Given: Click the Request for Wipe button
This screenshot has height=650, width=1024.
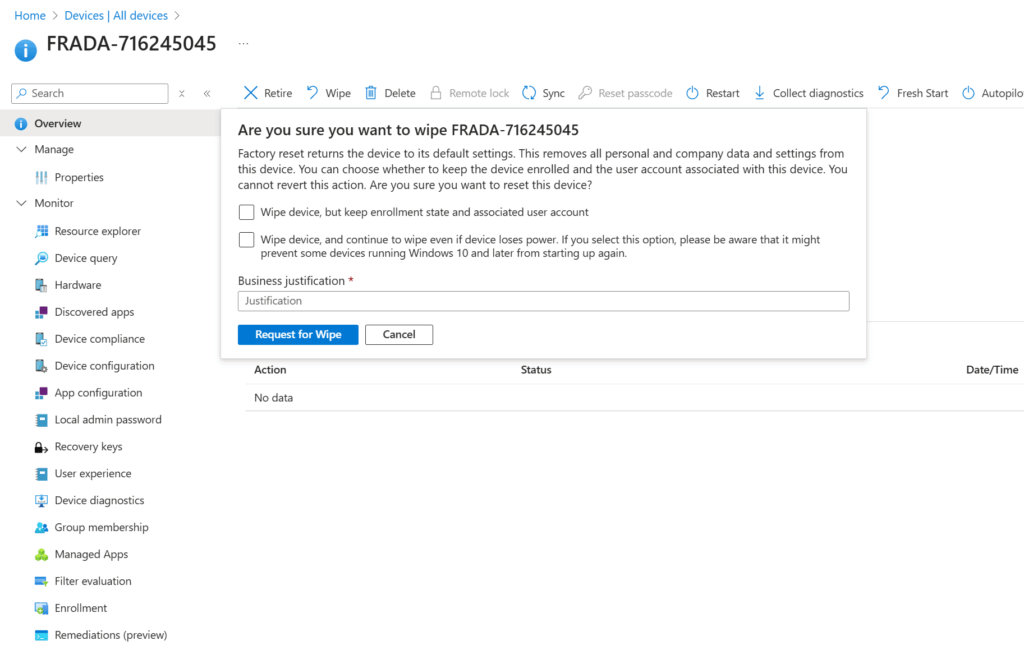Looking at the screenshot, I should click(x=298, y=334).
